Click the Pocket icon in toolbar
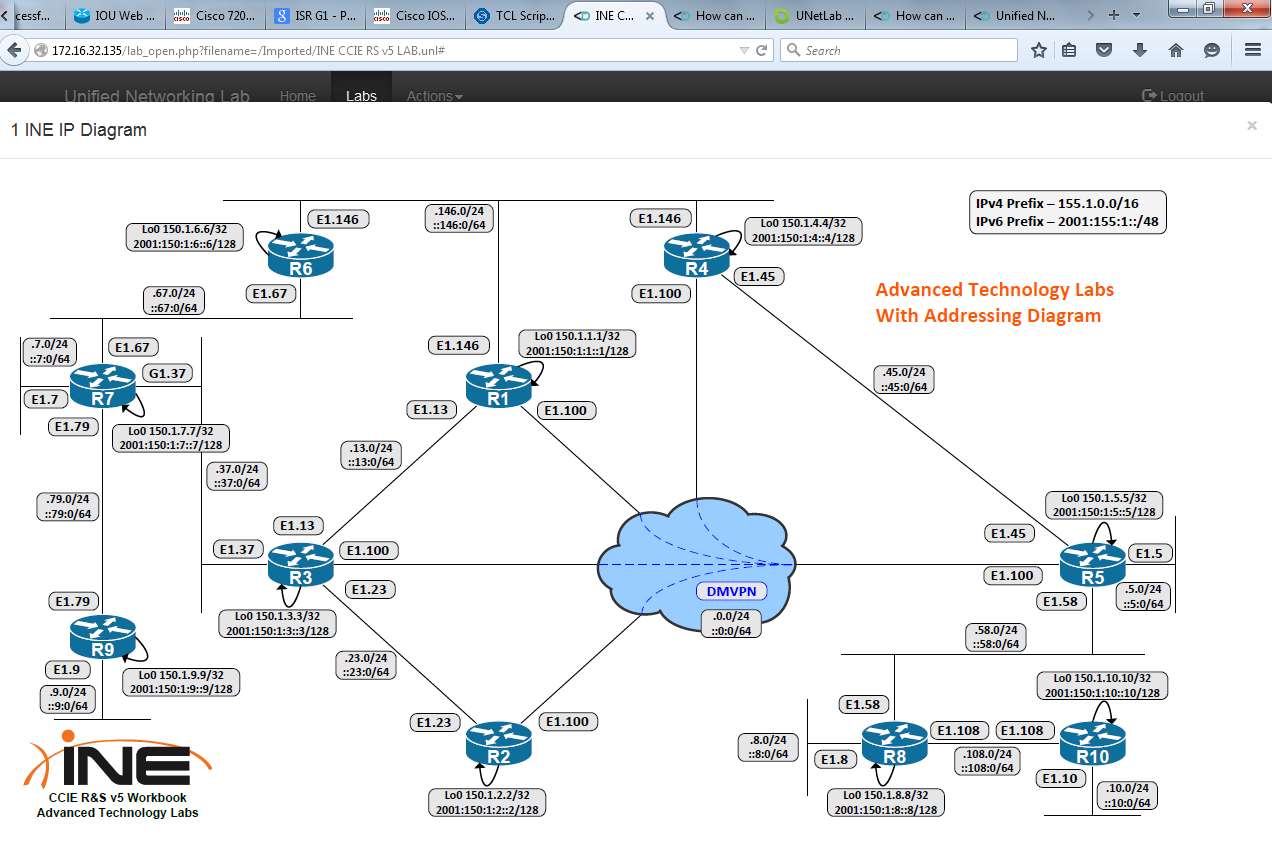The width and height of the screenshot is (1272, 845). point(1104,50)
